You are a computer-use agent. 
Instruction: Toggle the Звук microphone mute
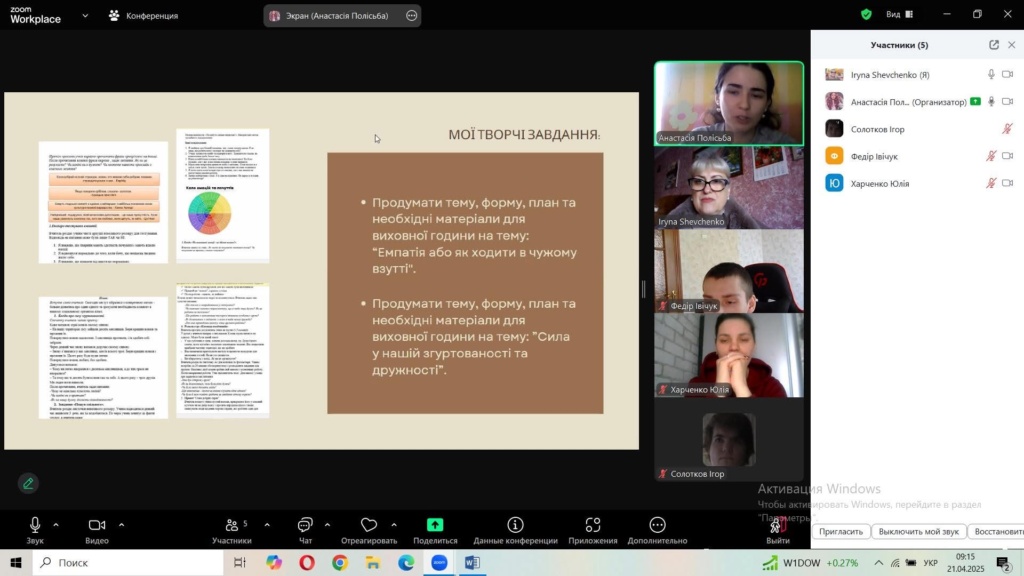(35, 530)
